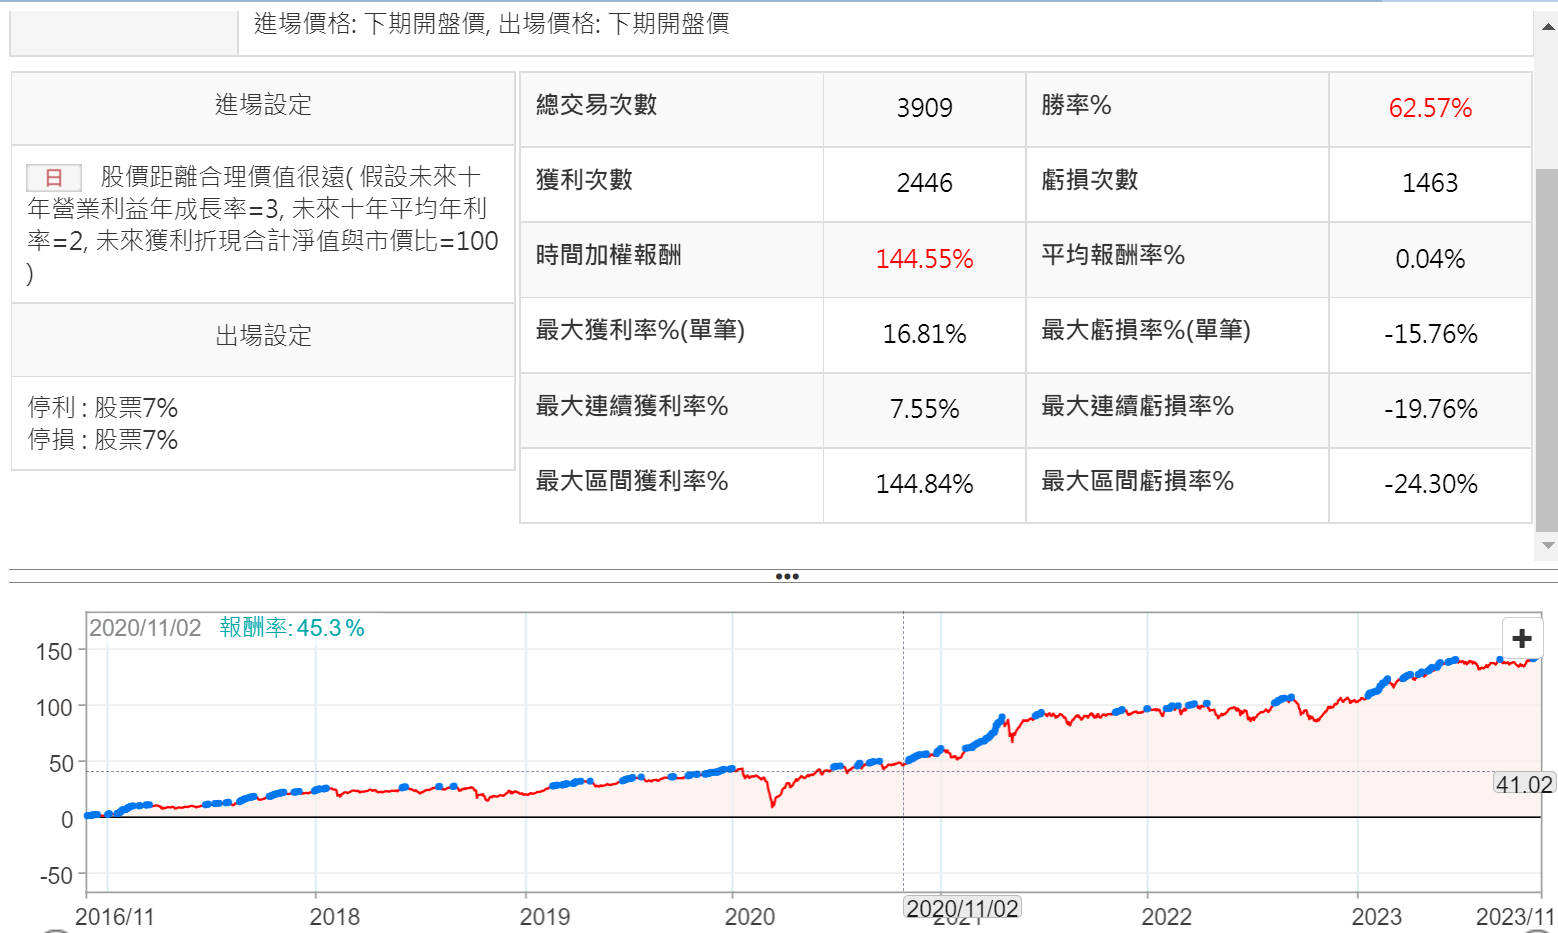The width and height of the screenshot is (1558, 933).
Task: Click the three-dot panel divider handle
Action: pos(787,576)
